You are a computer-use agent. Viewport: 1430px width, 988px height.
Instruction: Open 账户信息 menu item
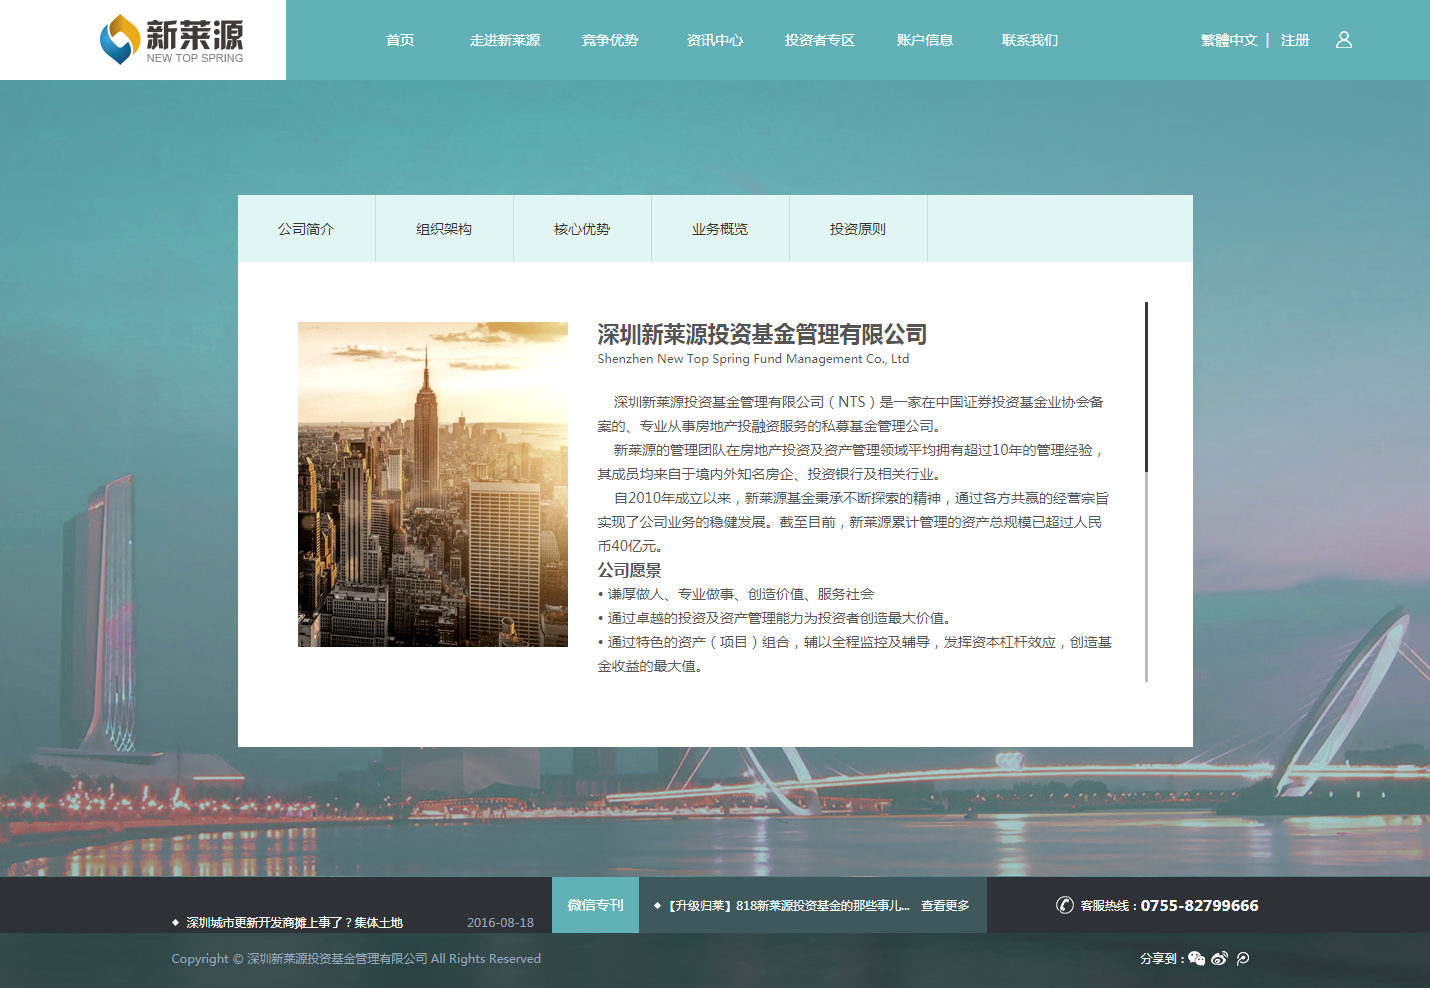(925, 40)
